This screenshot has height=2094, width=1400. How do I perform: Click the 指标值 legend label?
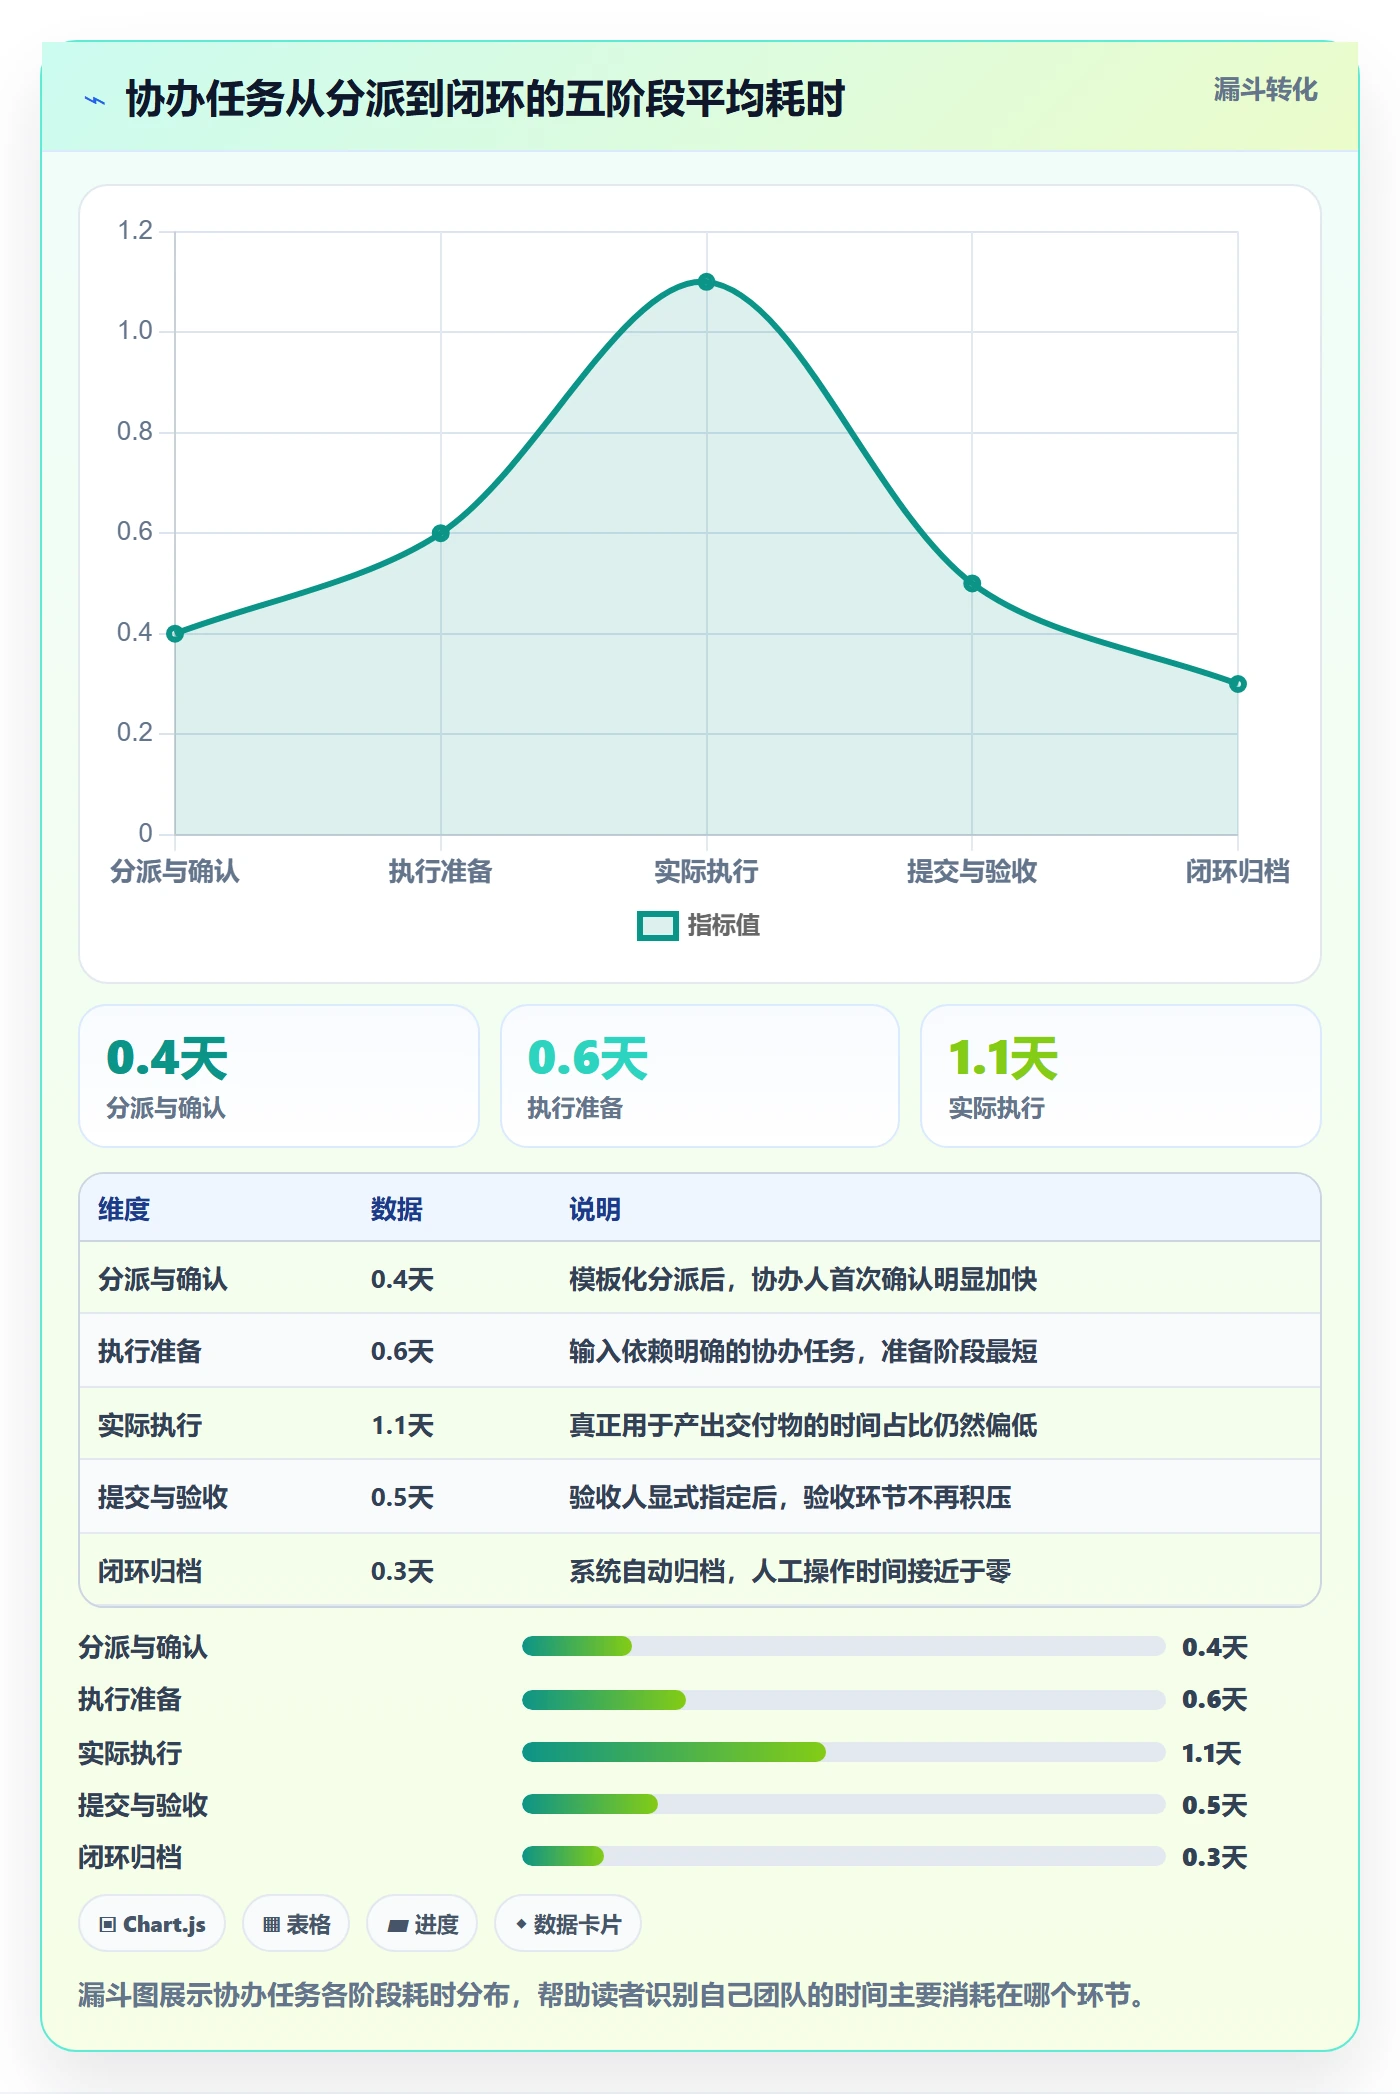[x=724, y=926]
